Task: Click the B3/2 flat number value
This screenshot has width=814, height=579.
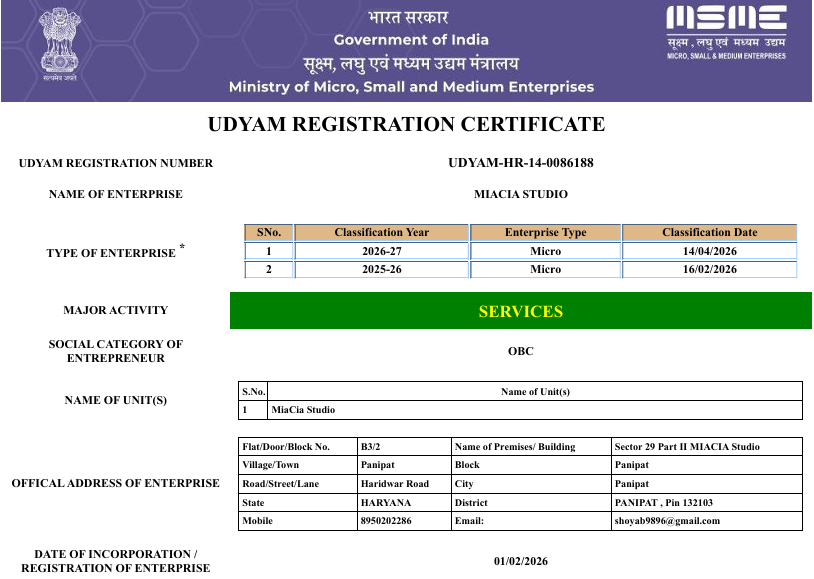Action: [371, 447]
